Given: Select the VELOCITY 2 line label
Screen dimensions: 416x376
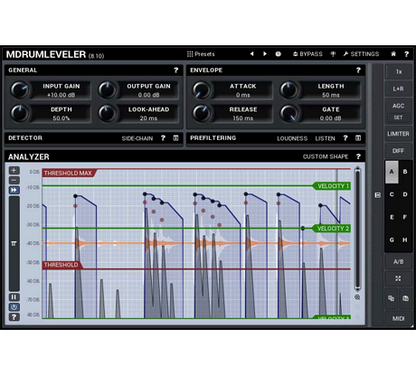Looking at the screenshot, I should point(332,228).
